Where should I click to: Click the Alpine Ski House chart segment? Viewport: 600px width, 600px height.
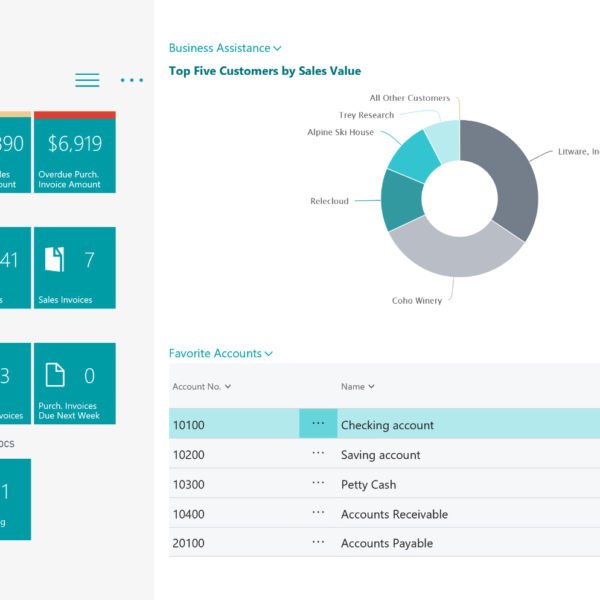tap(415, 158)
